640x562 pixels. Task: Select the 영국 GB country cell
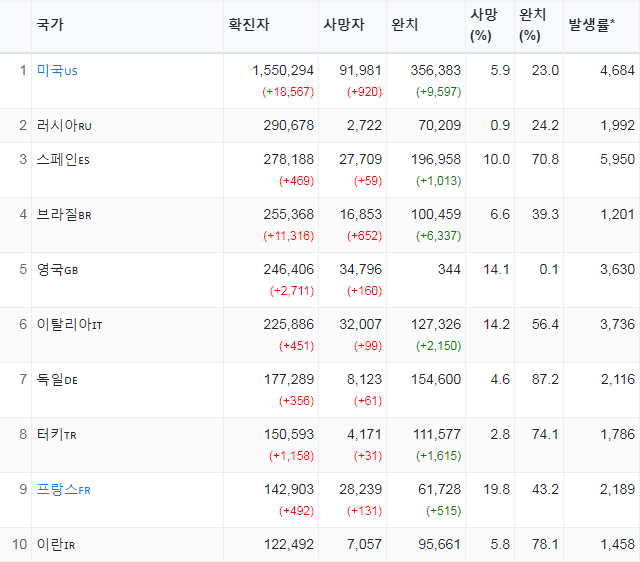pos(57,269)
